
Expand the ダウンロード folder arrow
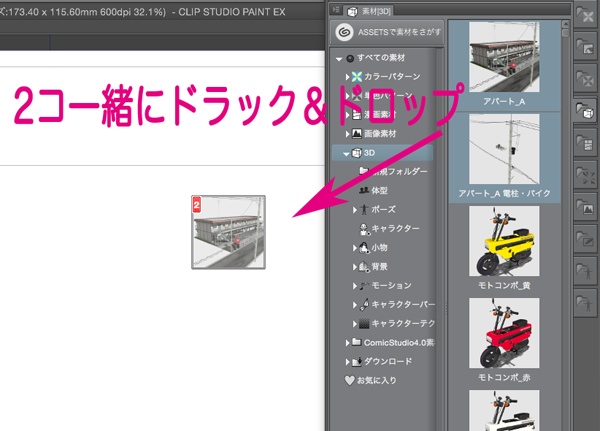[x=347, y=362]
